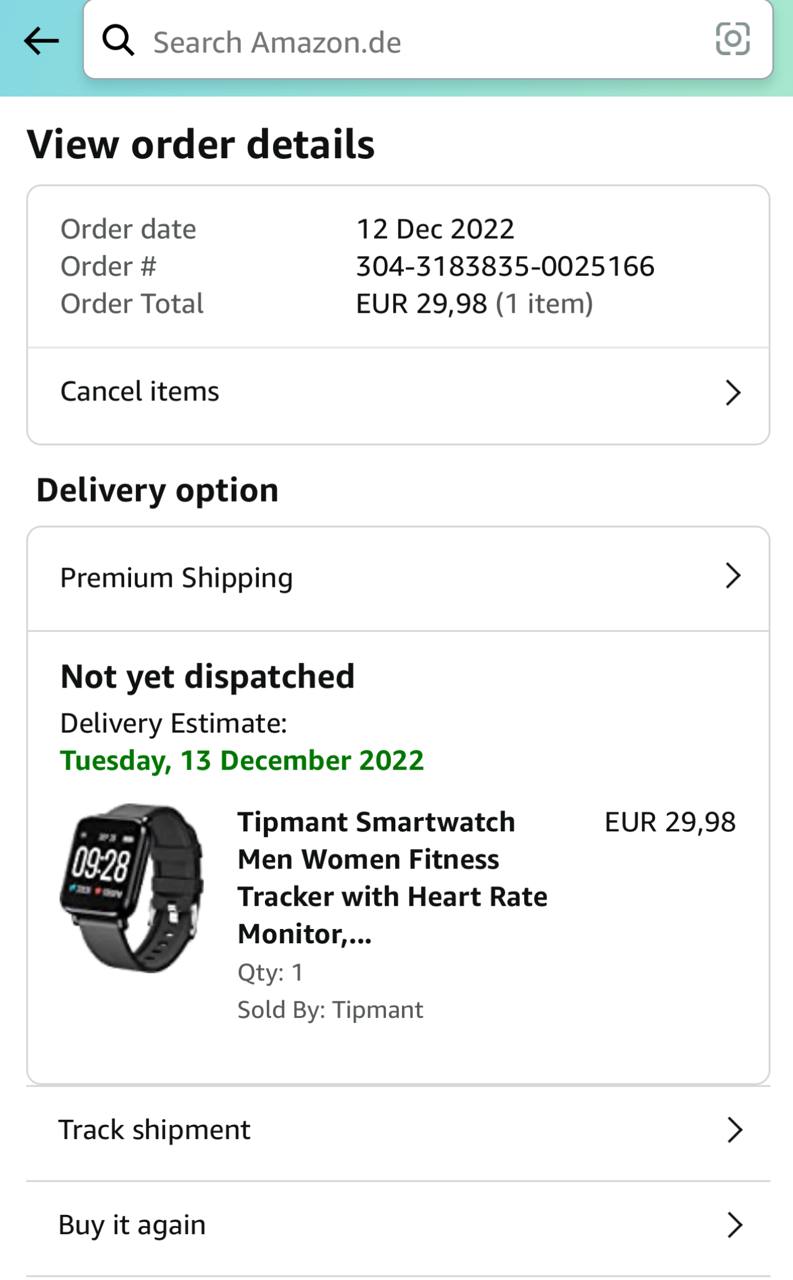
Task: Tap the arrow next to Buy it again
Action: click(x=734, y=1225)
